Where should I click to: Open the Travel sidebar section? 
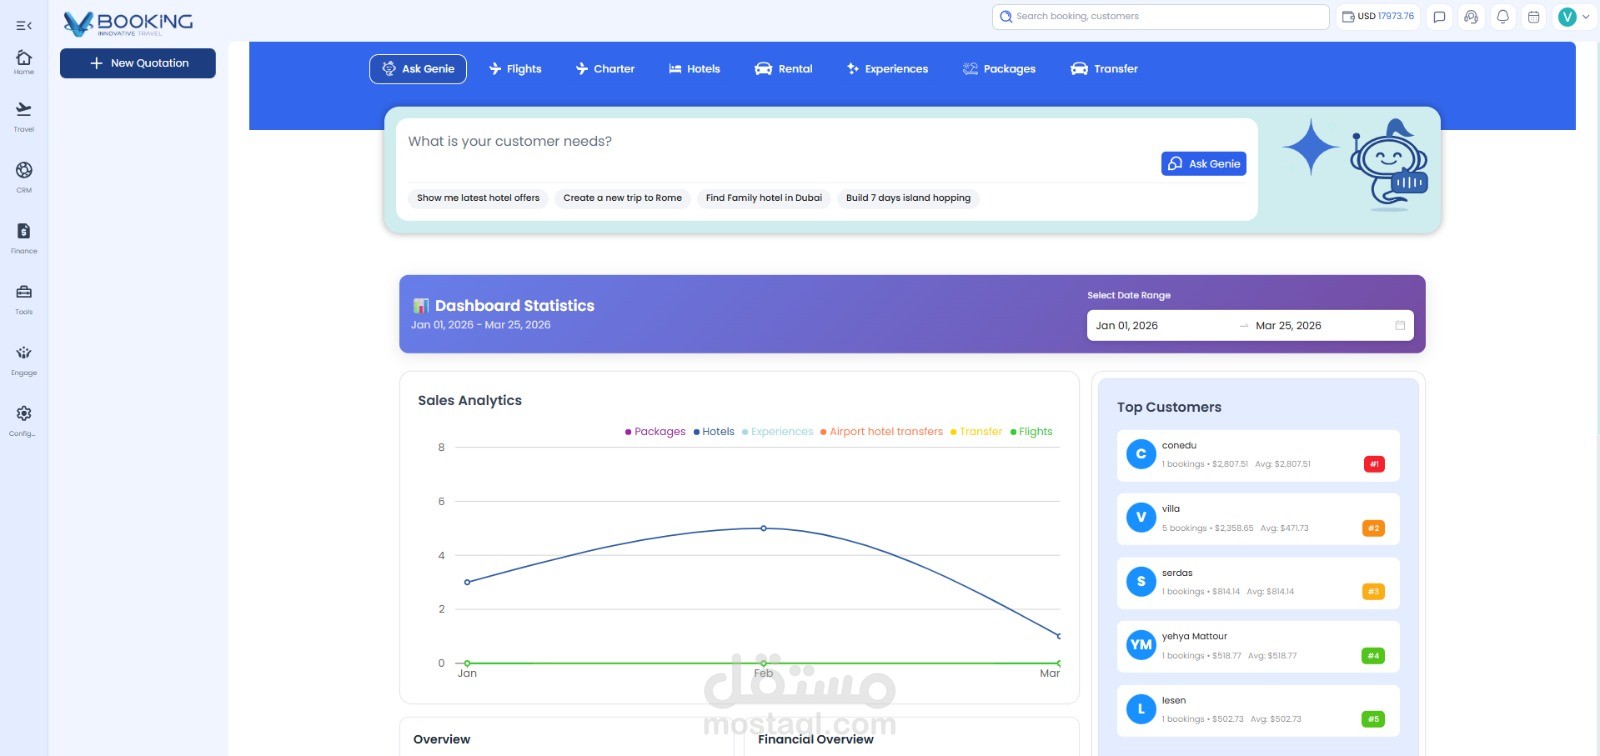[x=24, y=116]
